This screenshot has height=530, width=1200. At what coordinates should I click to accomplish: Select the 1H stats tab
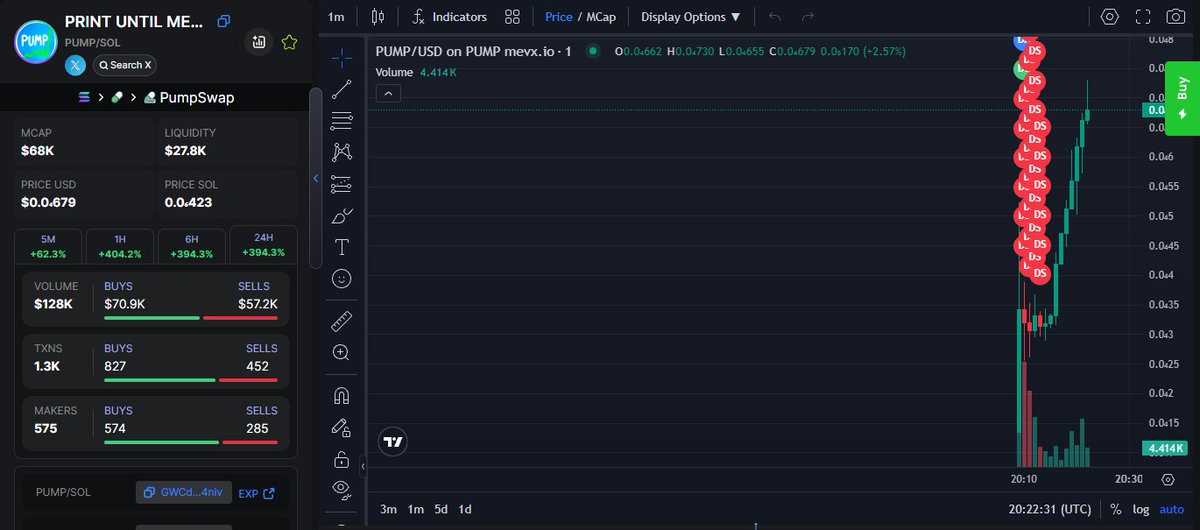[120, 246]
